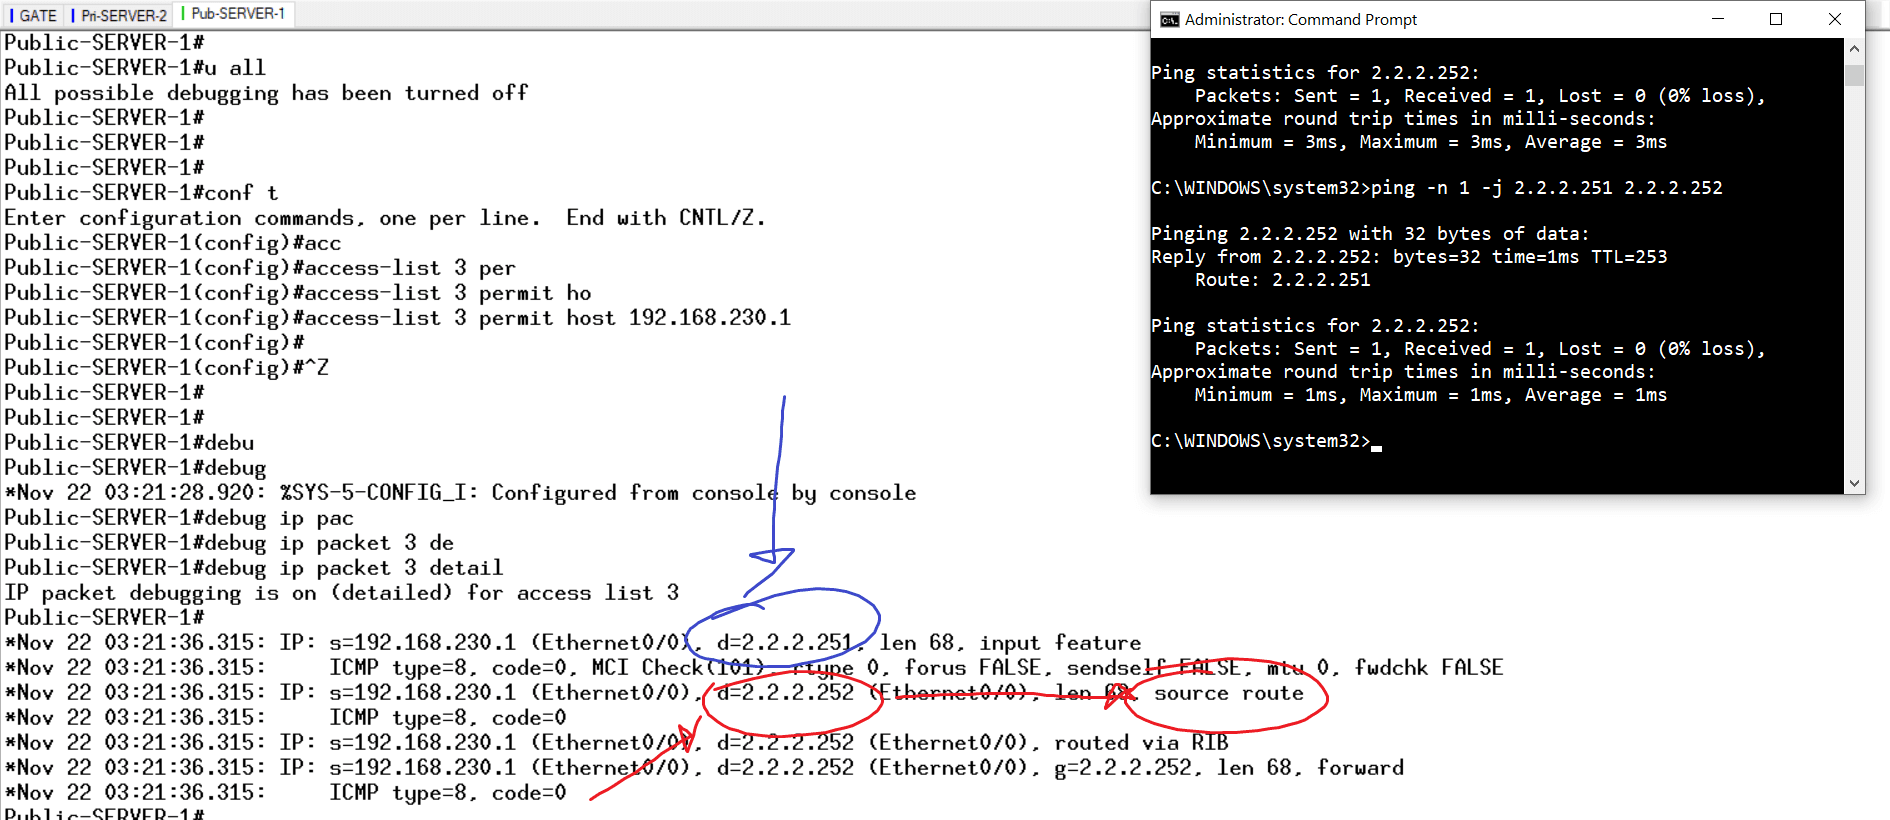This screenshot has width=1890, height=820.
Task: Click the 'Public-SERVER-1#conf t' line
Action: pos(141,193)
